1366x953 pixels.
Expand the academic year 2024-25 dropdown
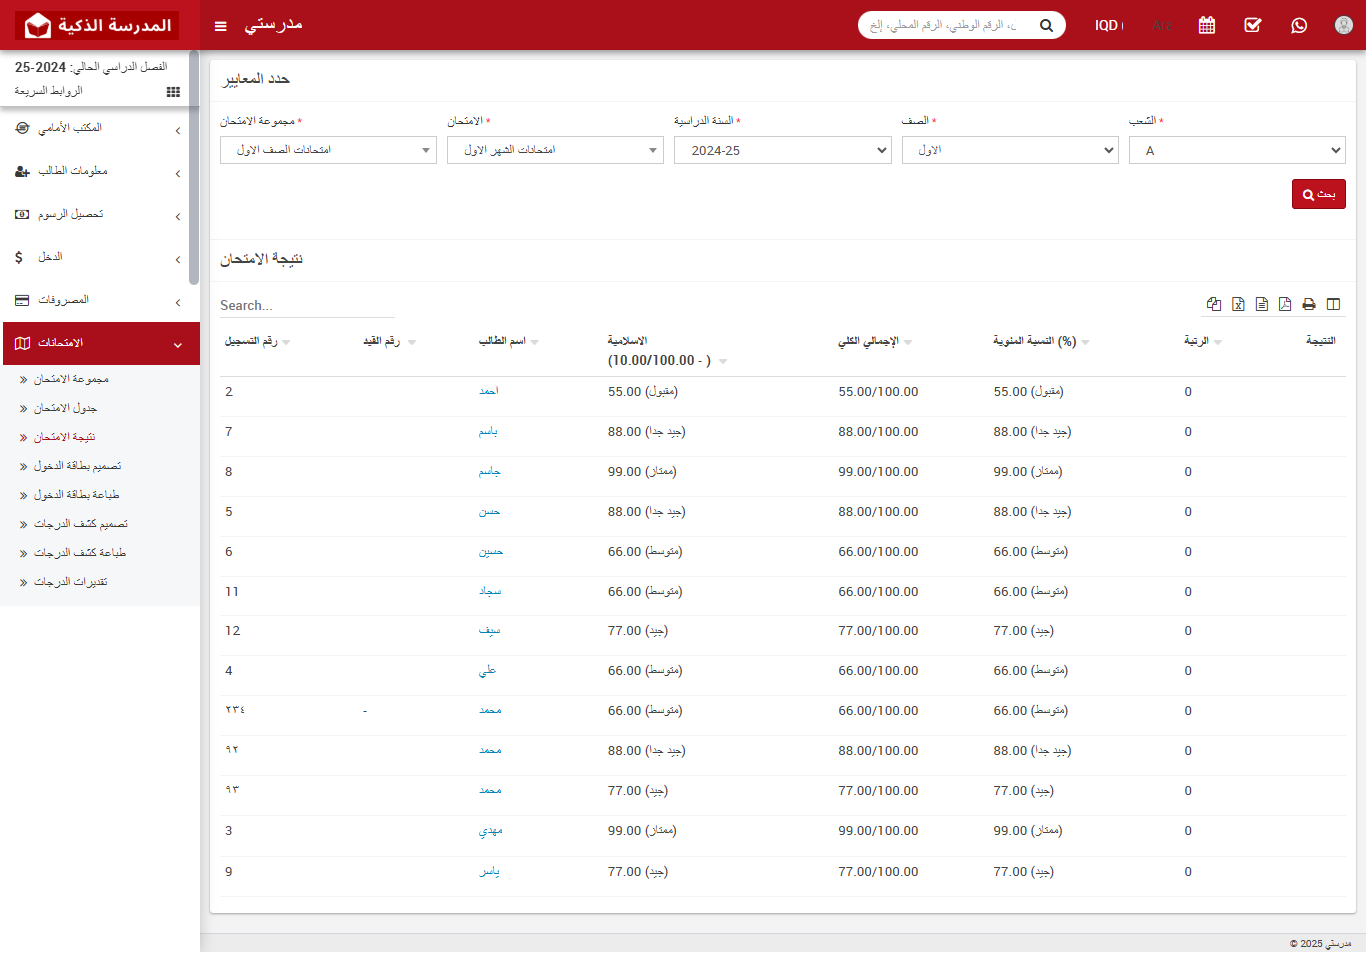[x=782, y=150]
